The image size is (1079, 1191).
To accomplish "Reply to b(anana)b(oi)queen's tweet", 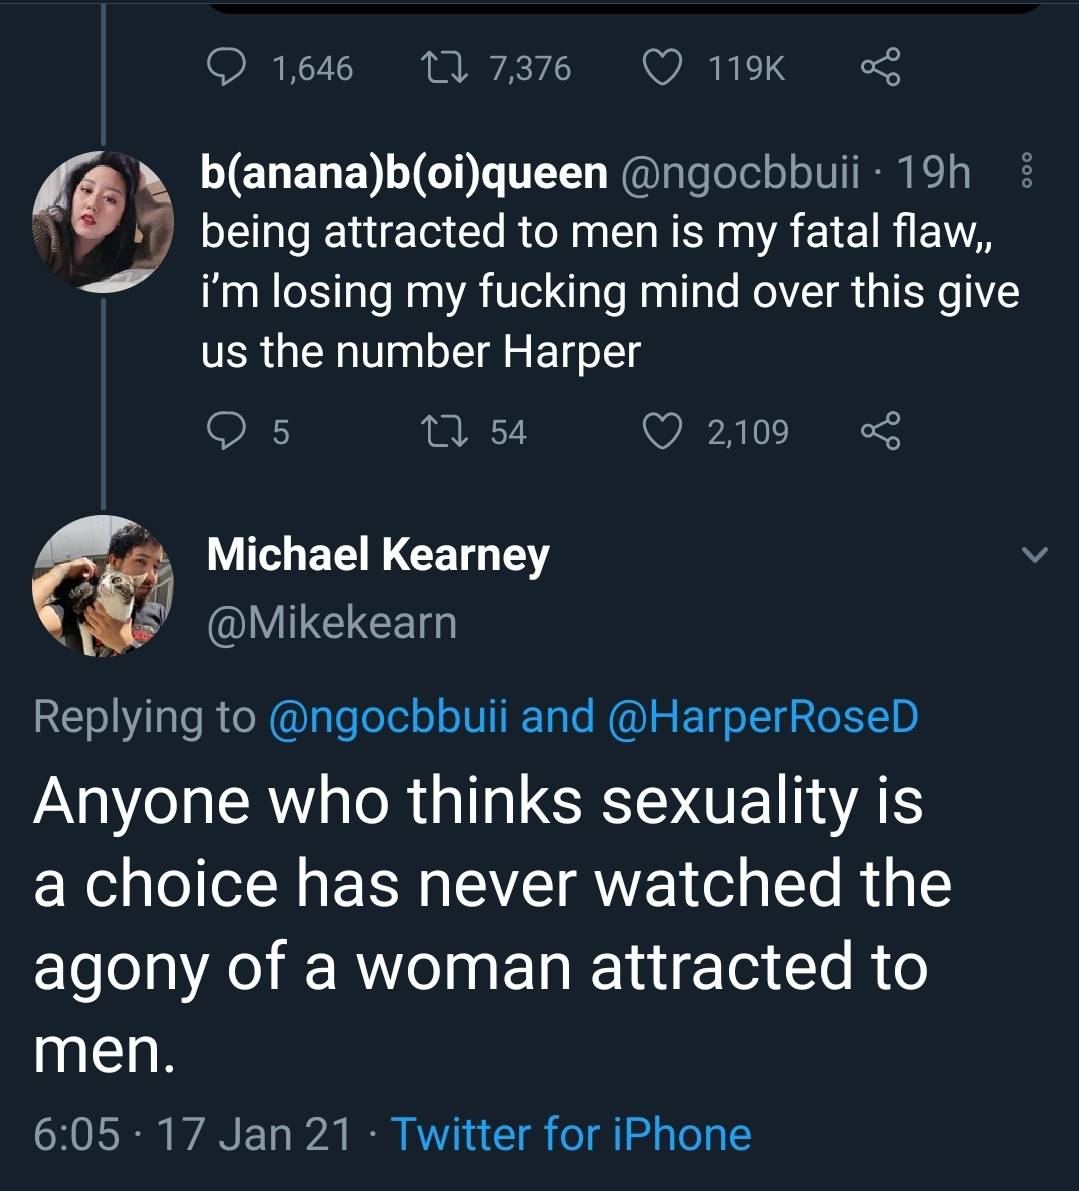I will (227, 431).
